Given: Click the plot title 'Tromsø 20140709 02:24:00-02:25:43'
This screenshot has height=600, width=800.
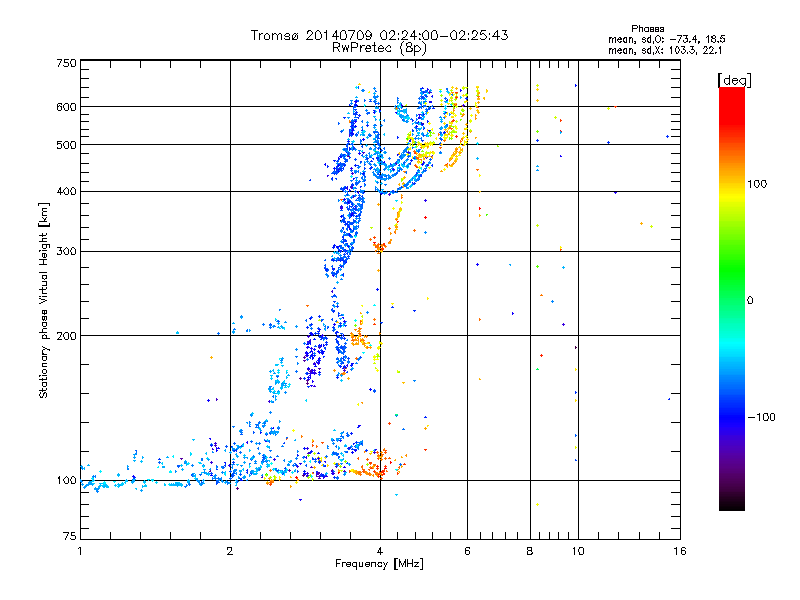Looking at the screenshot, I should click(379, 35).
